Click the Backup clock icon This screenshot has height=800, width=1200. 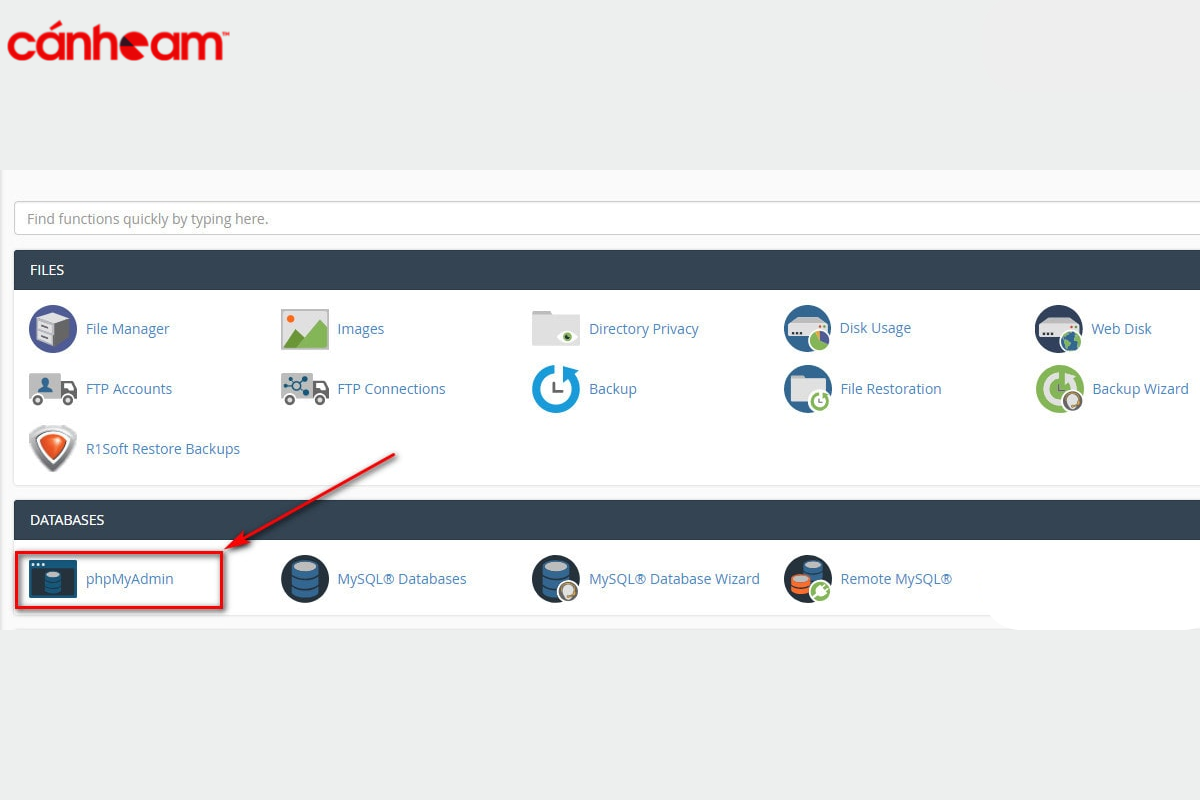tap(556, 389)
